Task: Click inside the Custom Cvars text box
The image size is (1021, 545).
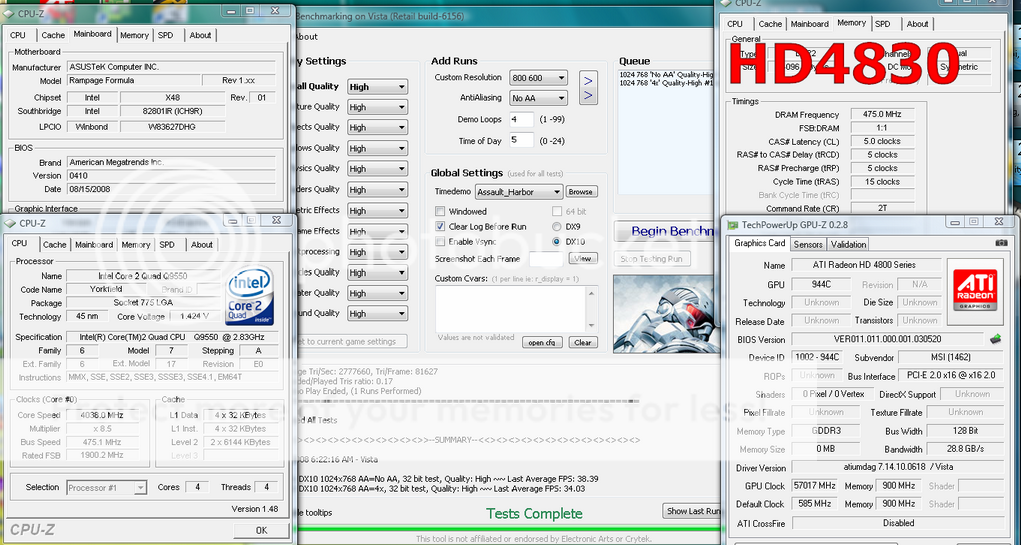Action: pos(511,310)
